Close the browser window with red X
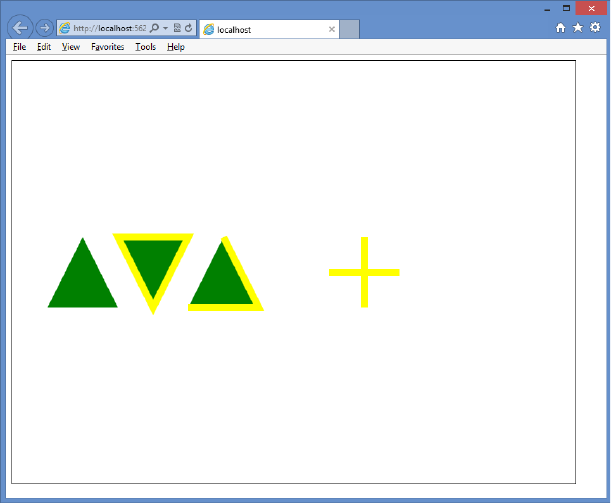611x503 pixels. [591, 8]
